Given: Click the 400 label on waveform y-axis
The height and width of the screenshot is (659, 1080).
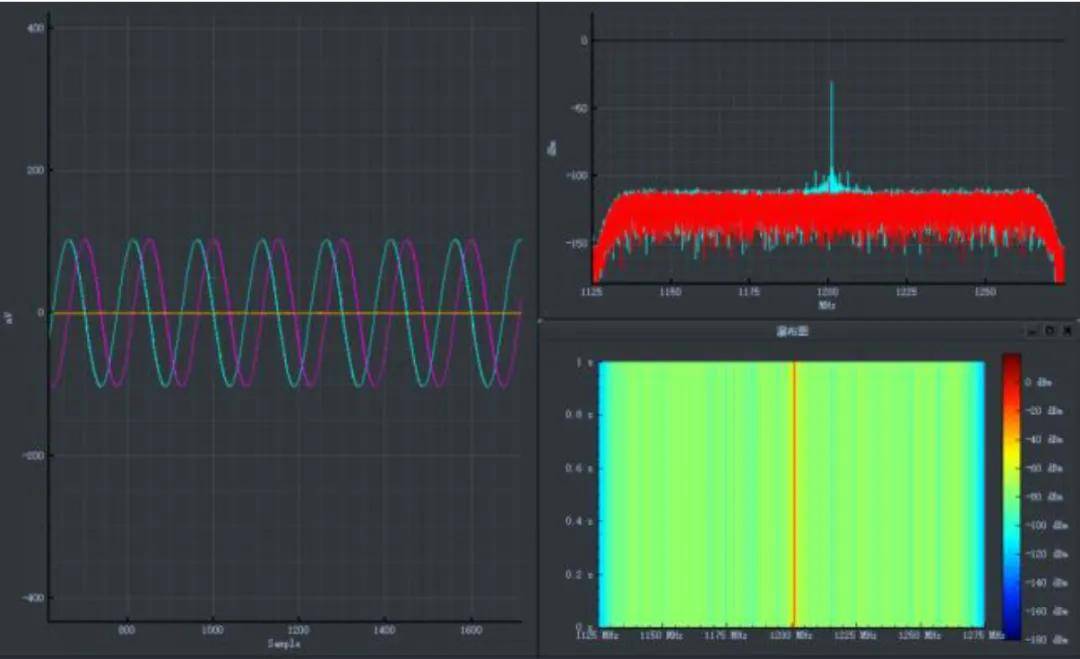Looking at the screenshot, I should pos(35,28).
